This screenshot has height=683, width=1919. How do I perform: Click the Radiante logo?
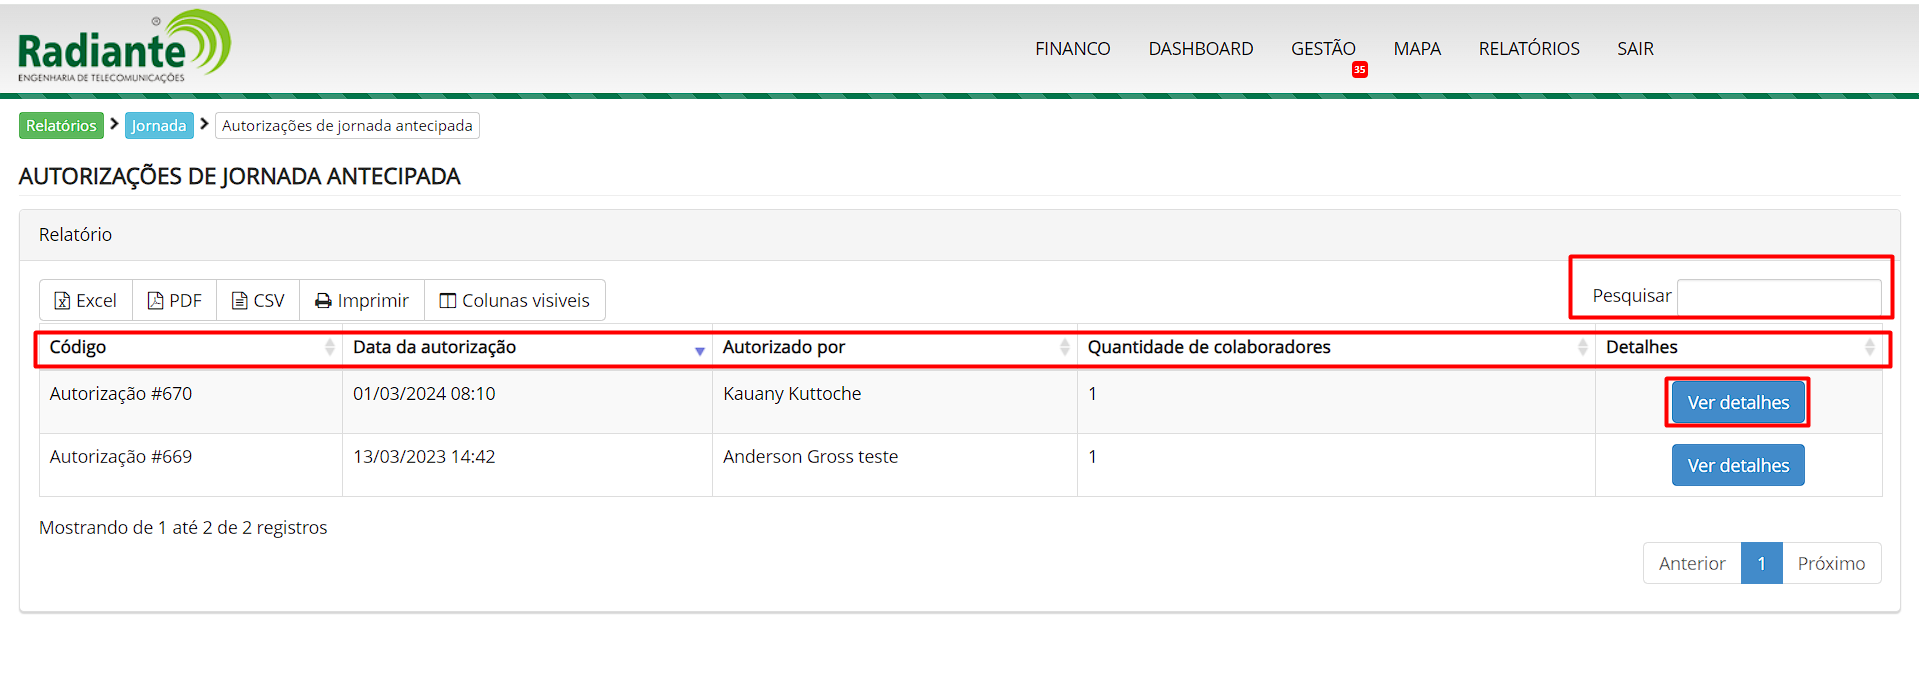click(x=124, y=47)
